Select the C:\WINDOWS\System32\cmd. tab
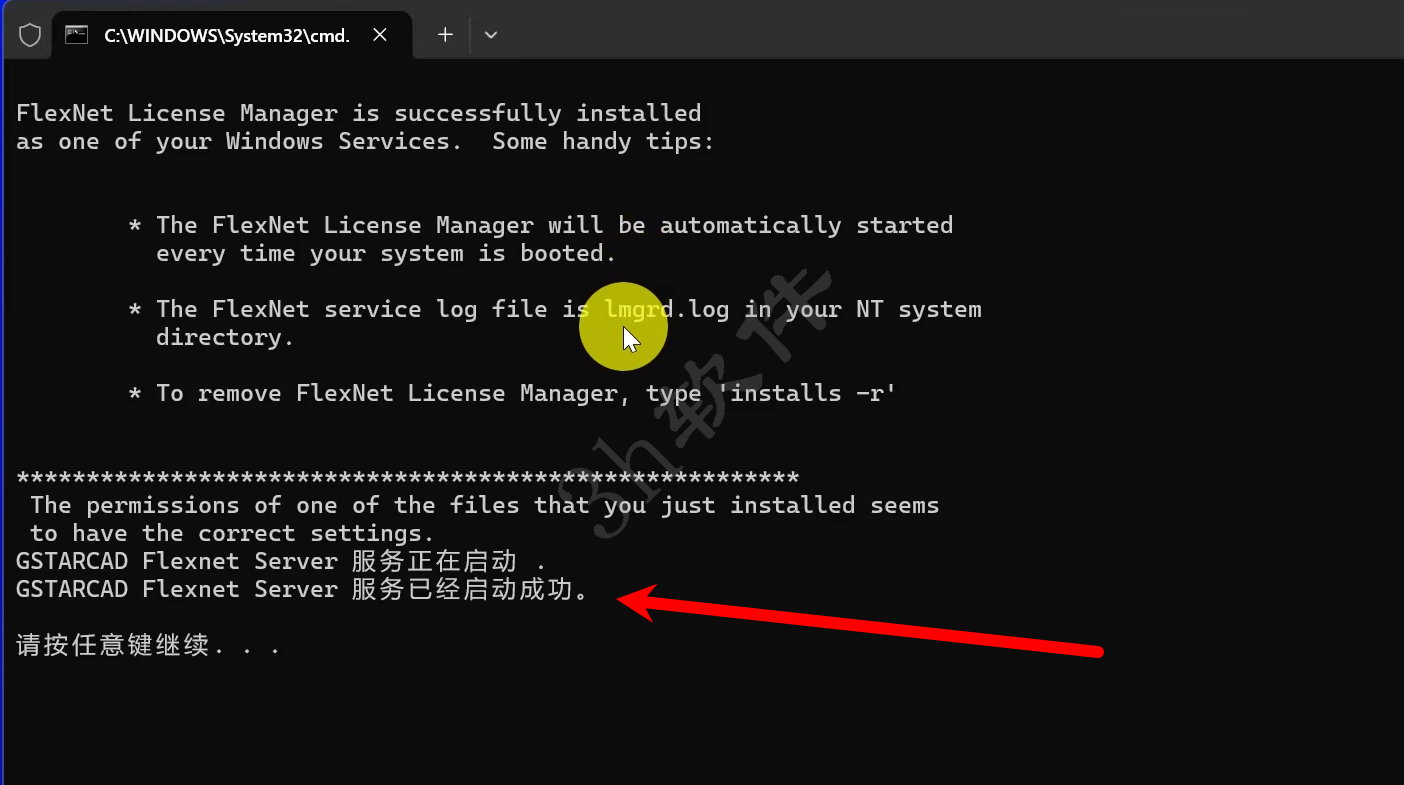This screenshot has width=1404, height=785. coord(232,35)
